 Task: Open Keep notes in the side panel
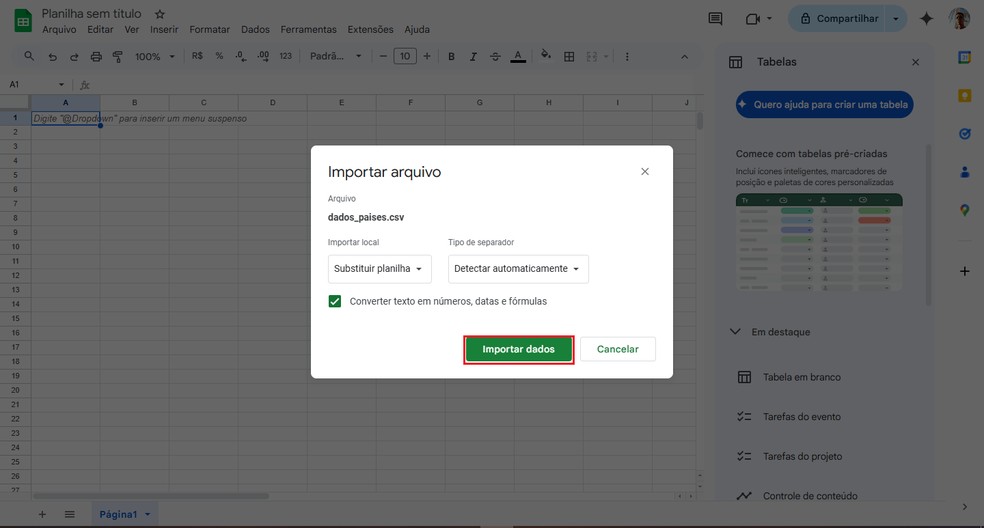[965, 95]
